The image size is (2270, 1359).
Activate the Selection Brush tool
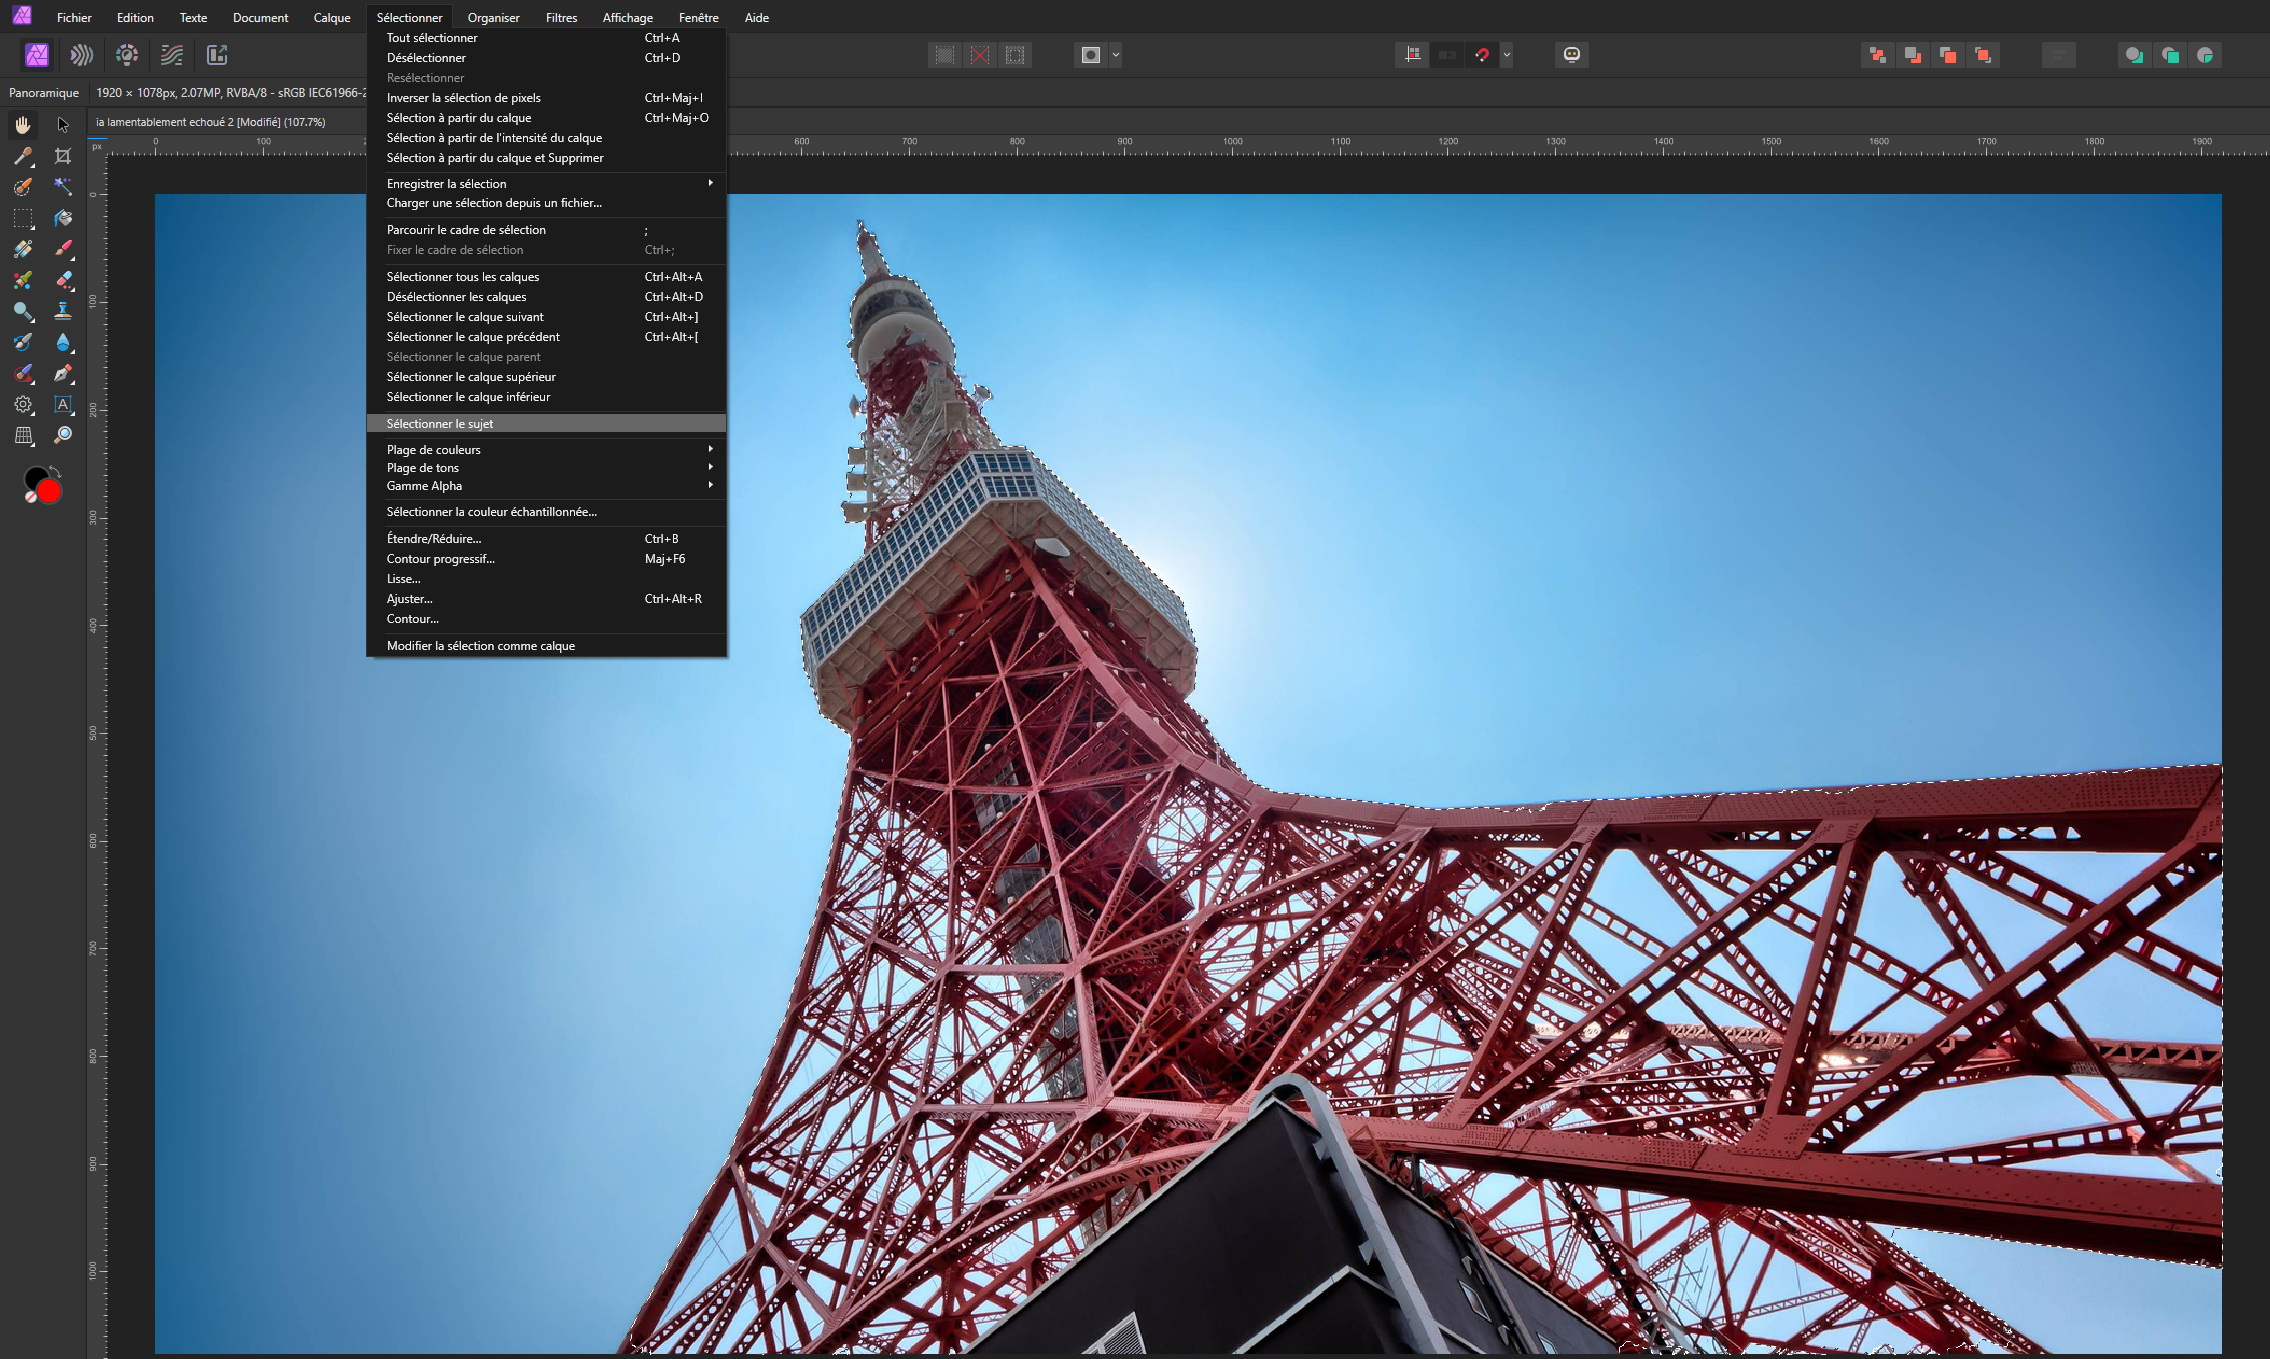pos(23,187)
